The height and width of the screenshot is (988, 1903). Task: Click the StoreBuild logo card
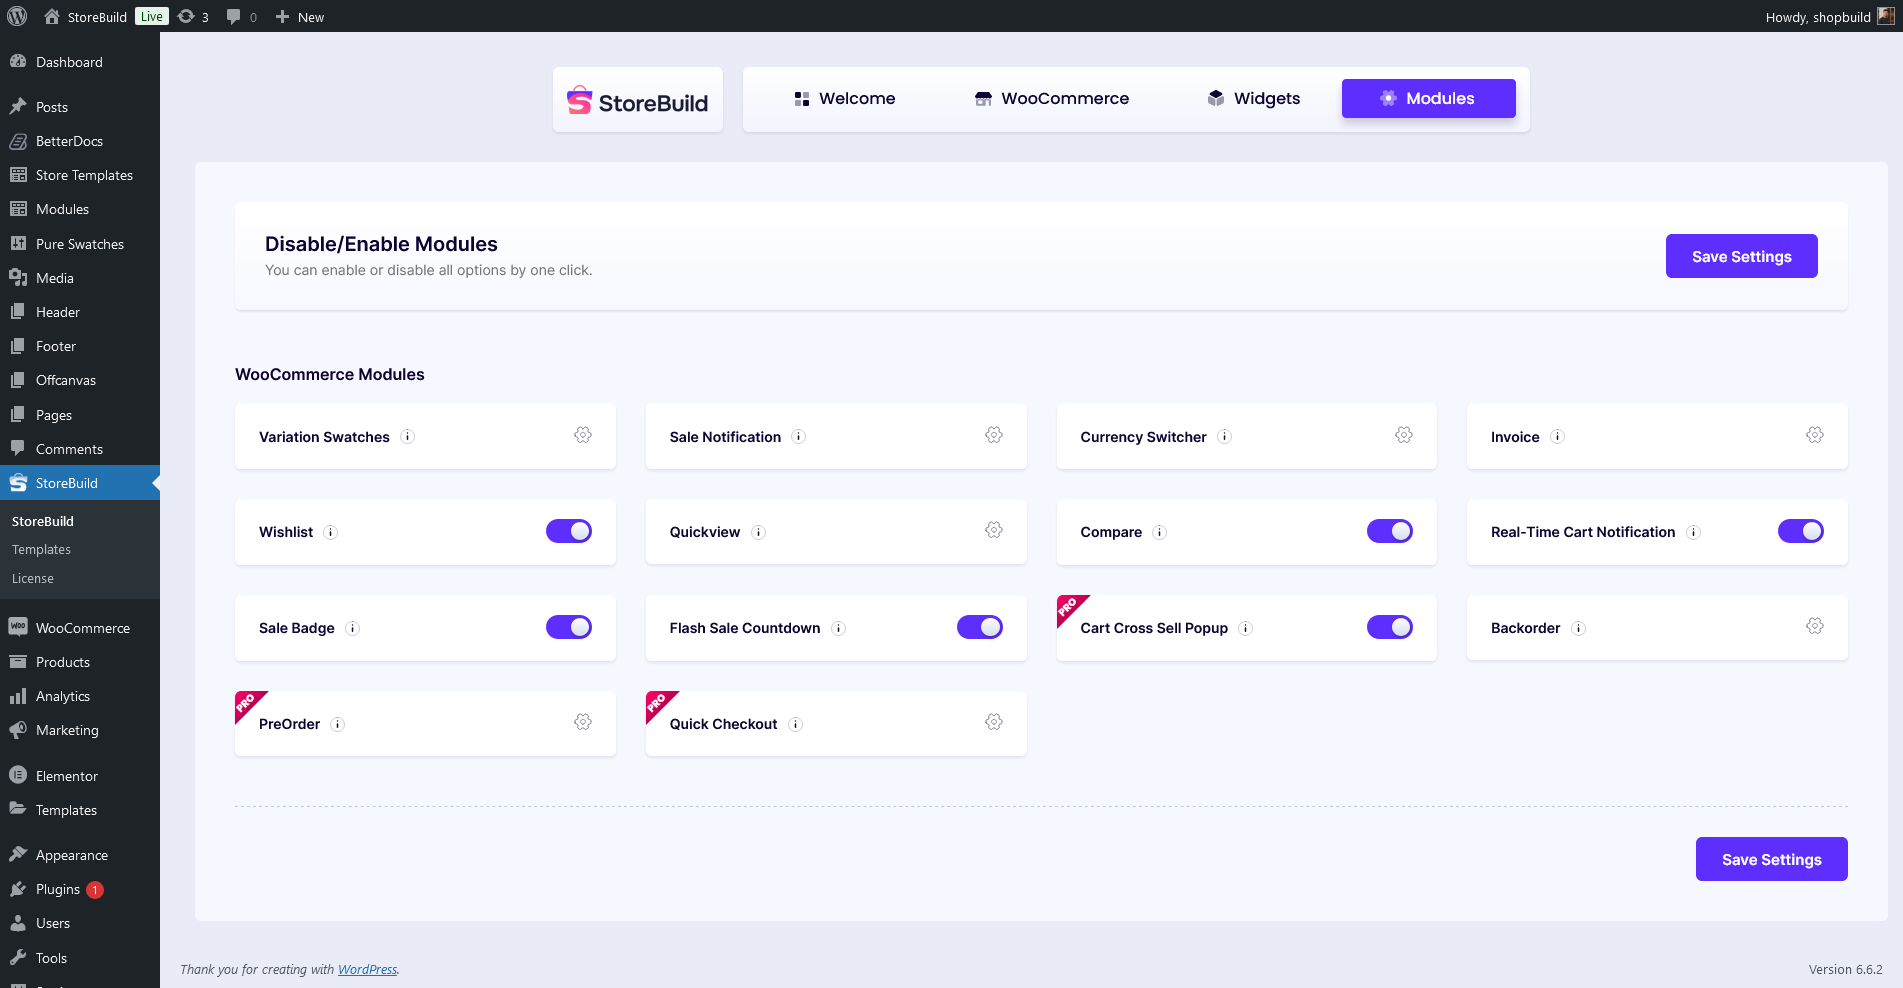pos(638,100)
